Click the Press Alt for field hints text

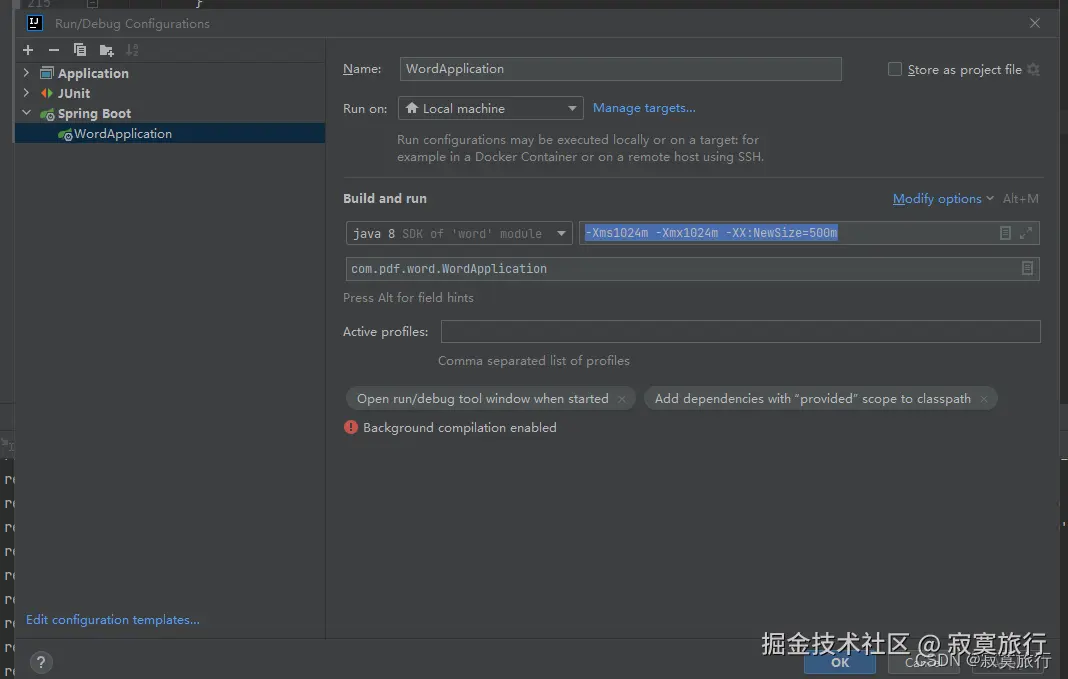(x=408, y=298)
